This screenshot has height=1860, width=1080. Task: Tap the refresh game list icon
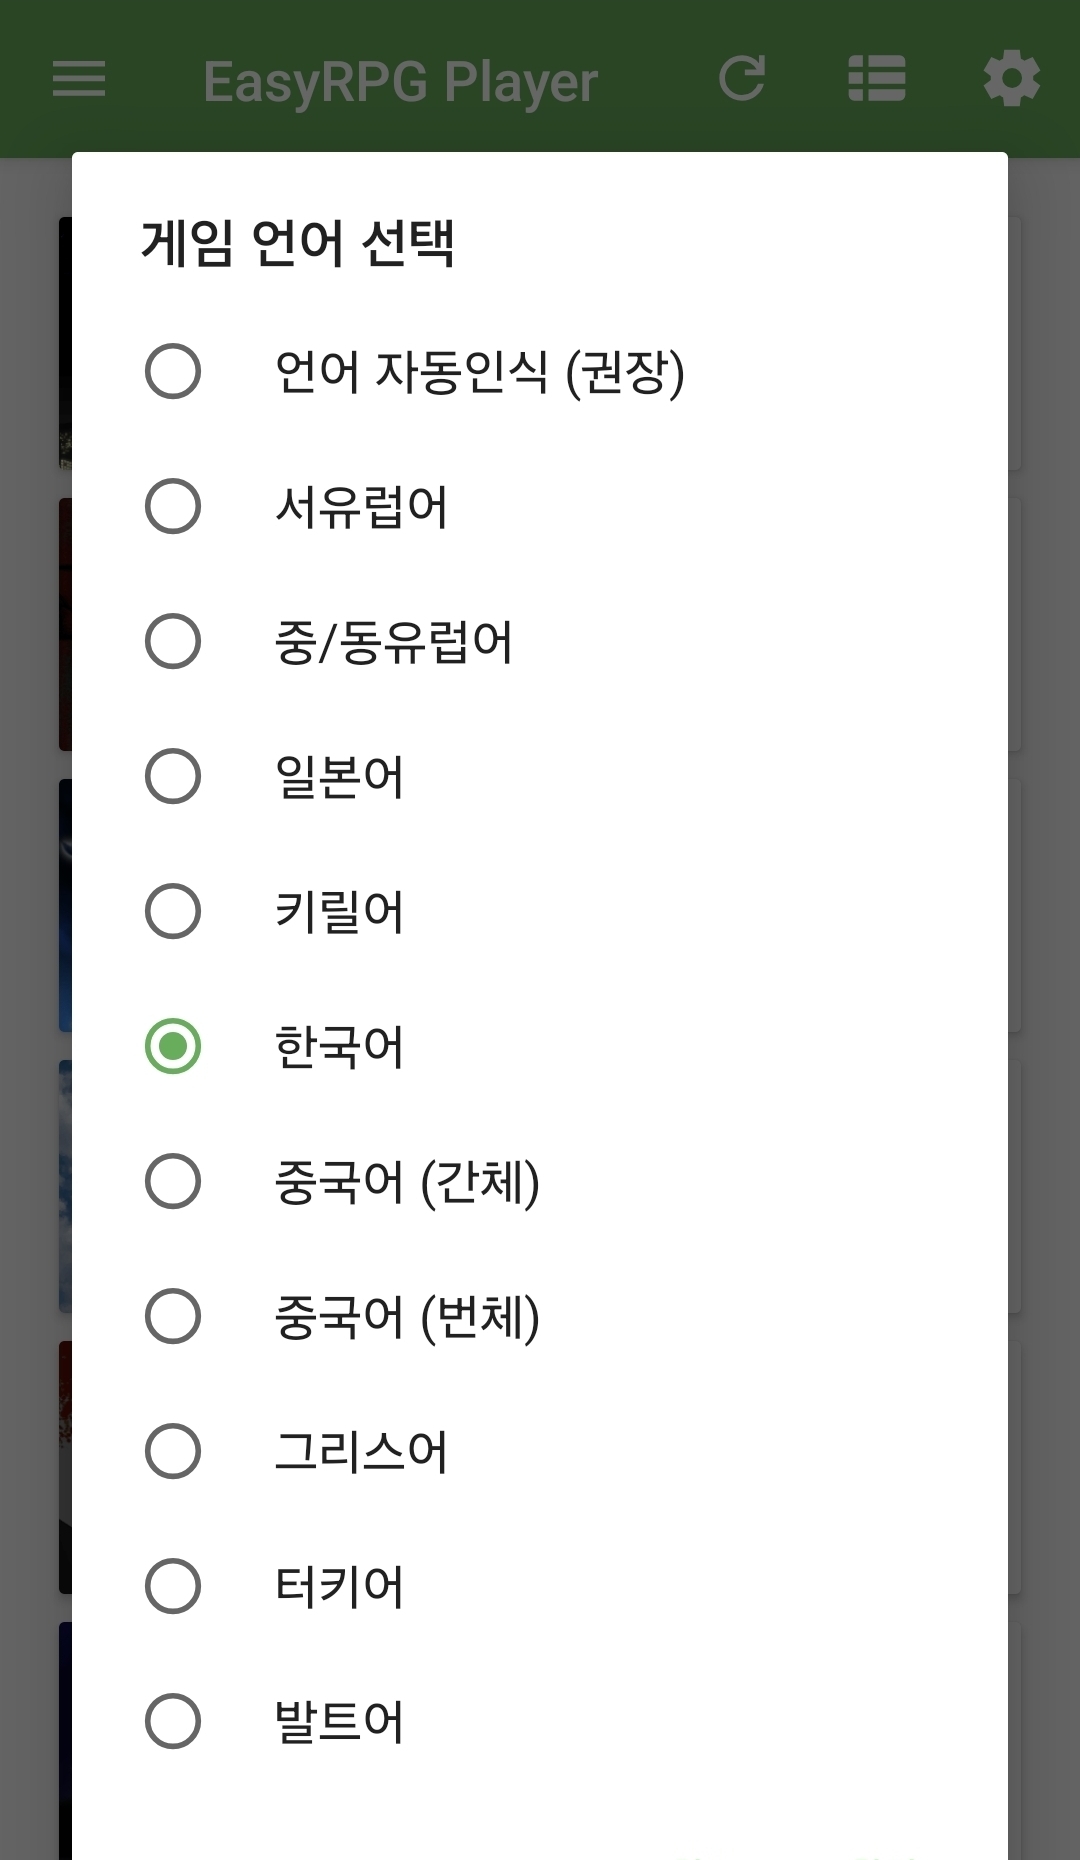click(742, 79)
